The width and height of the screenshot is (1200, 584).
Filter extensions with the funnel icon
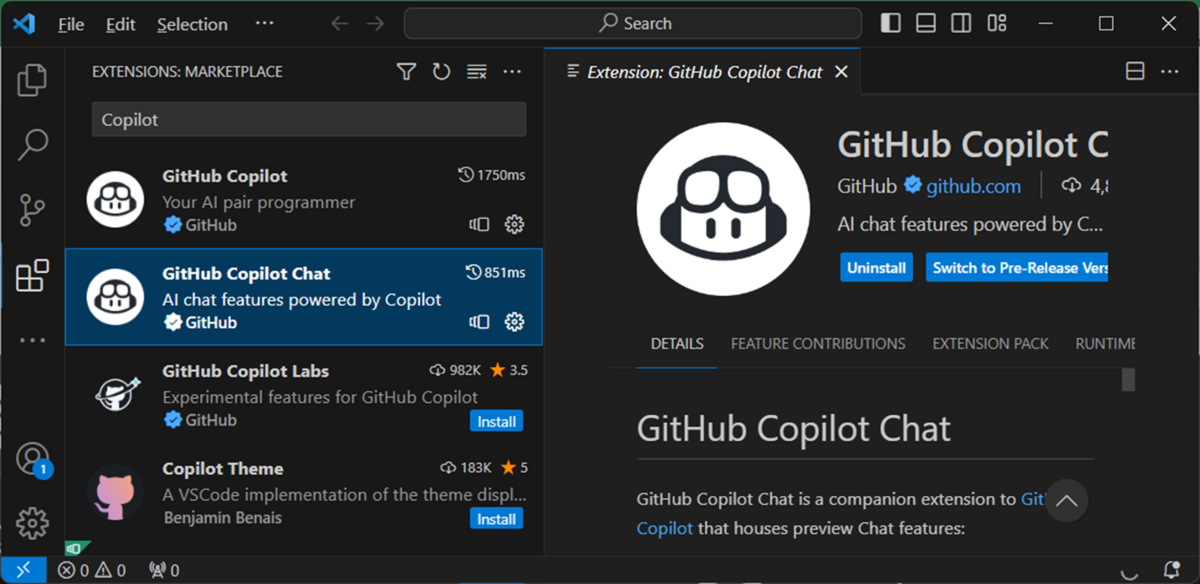click(405, 71)
